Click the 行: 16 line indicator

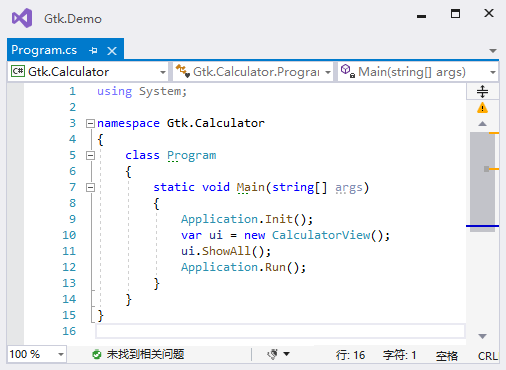350,355
